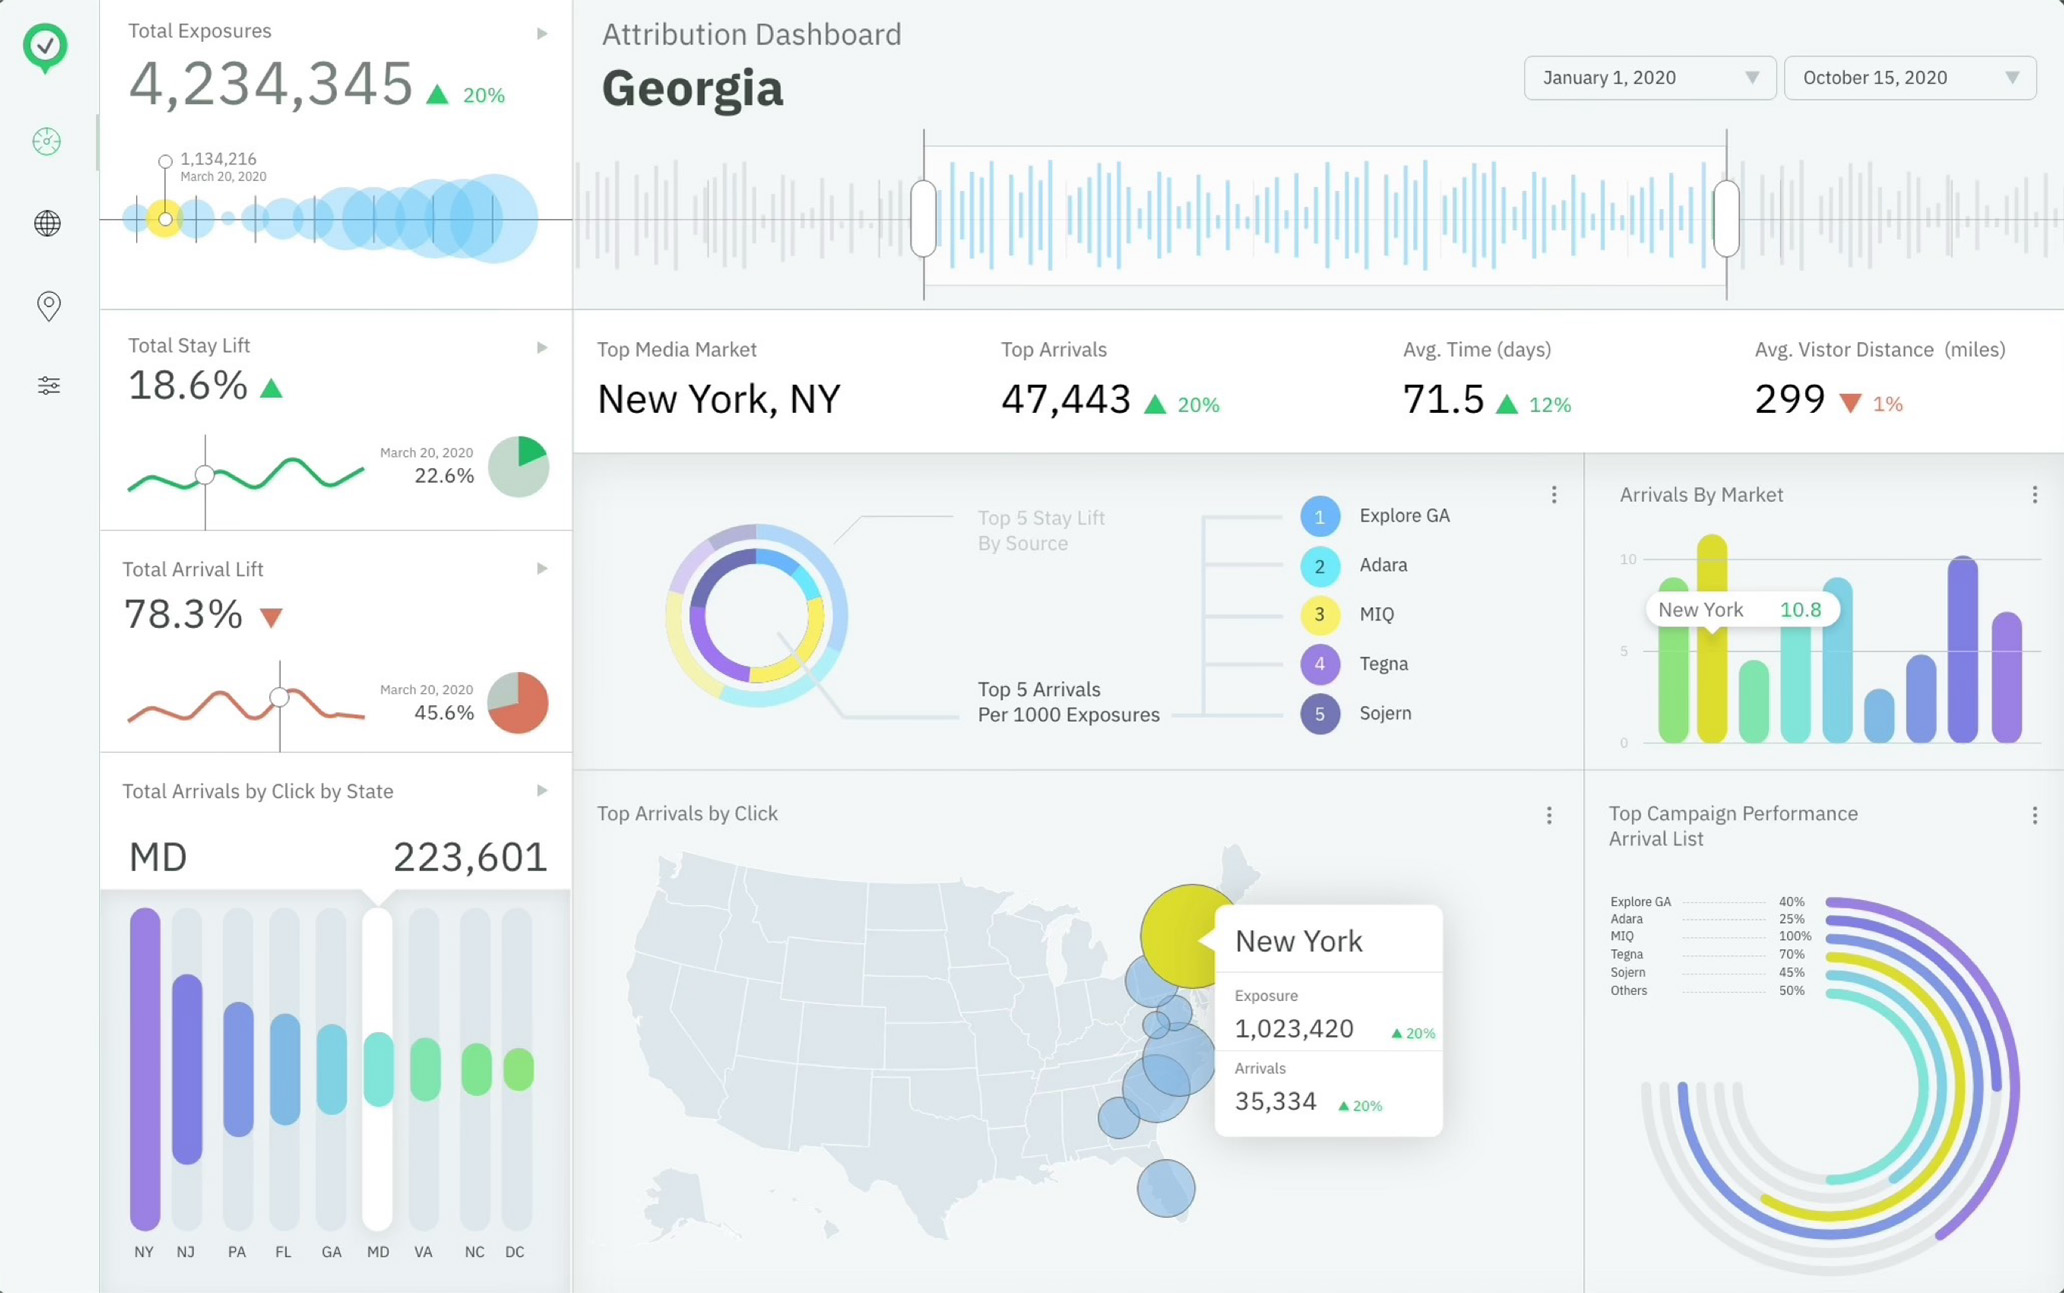Select the GA bar in state chart

[332, 1069]
